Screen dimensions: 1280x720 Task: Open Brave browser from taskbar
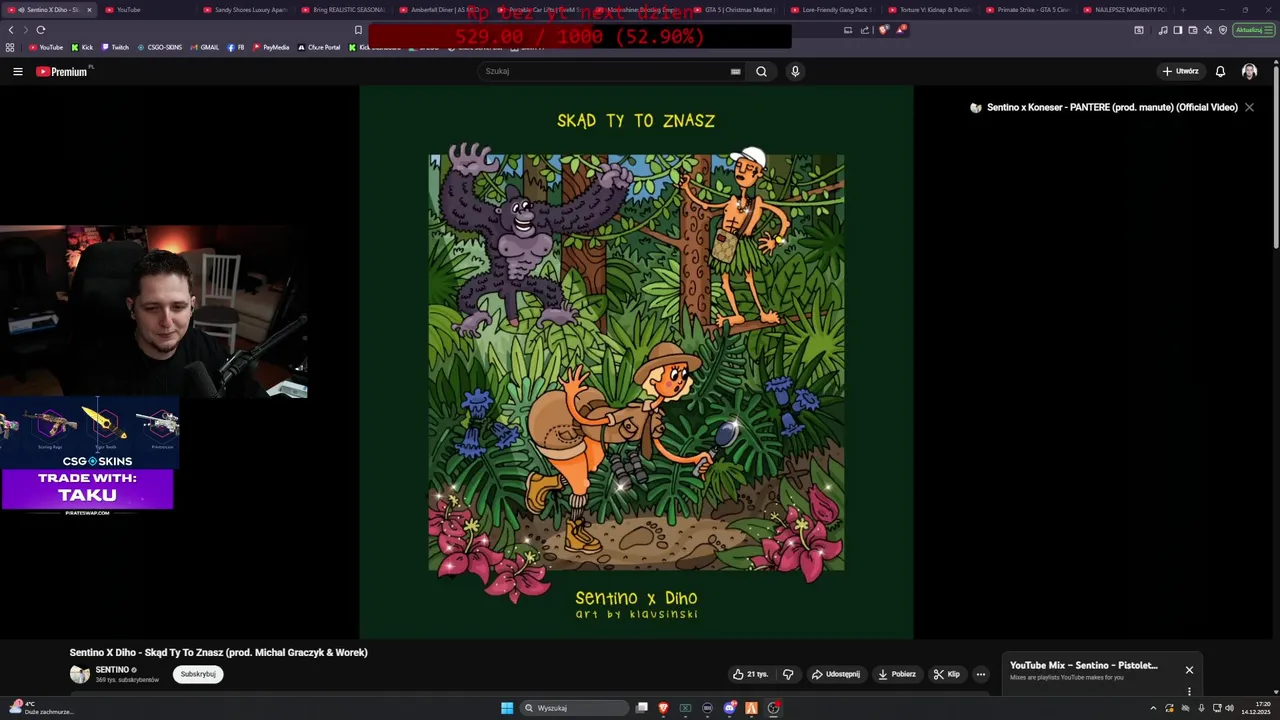(x=663, y=708)
